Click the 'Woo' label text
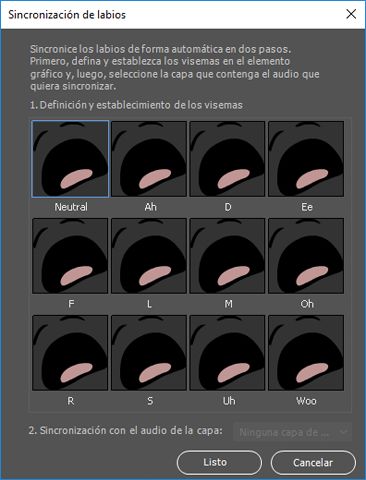The image size is (366, 480). (x=306, y=401)
